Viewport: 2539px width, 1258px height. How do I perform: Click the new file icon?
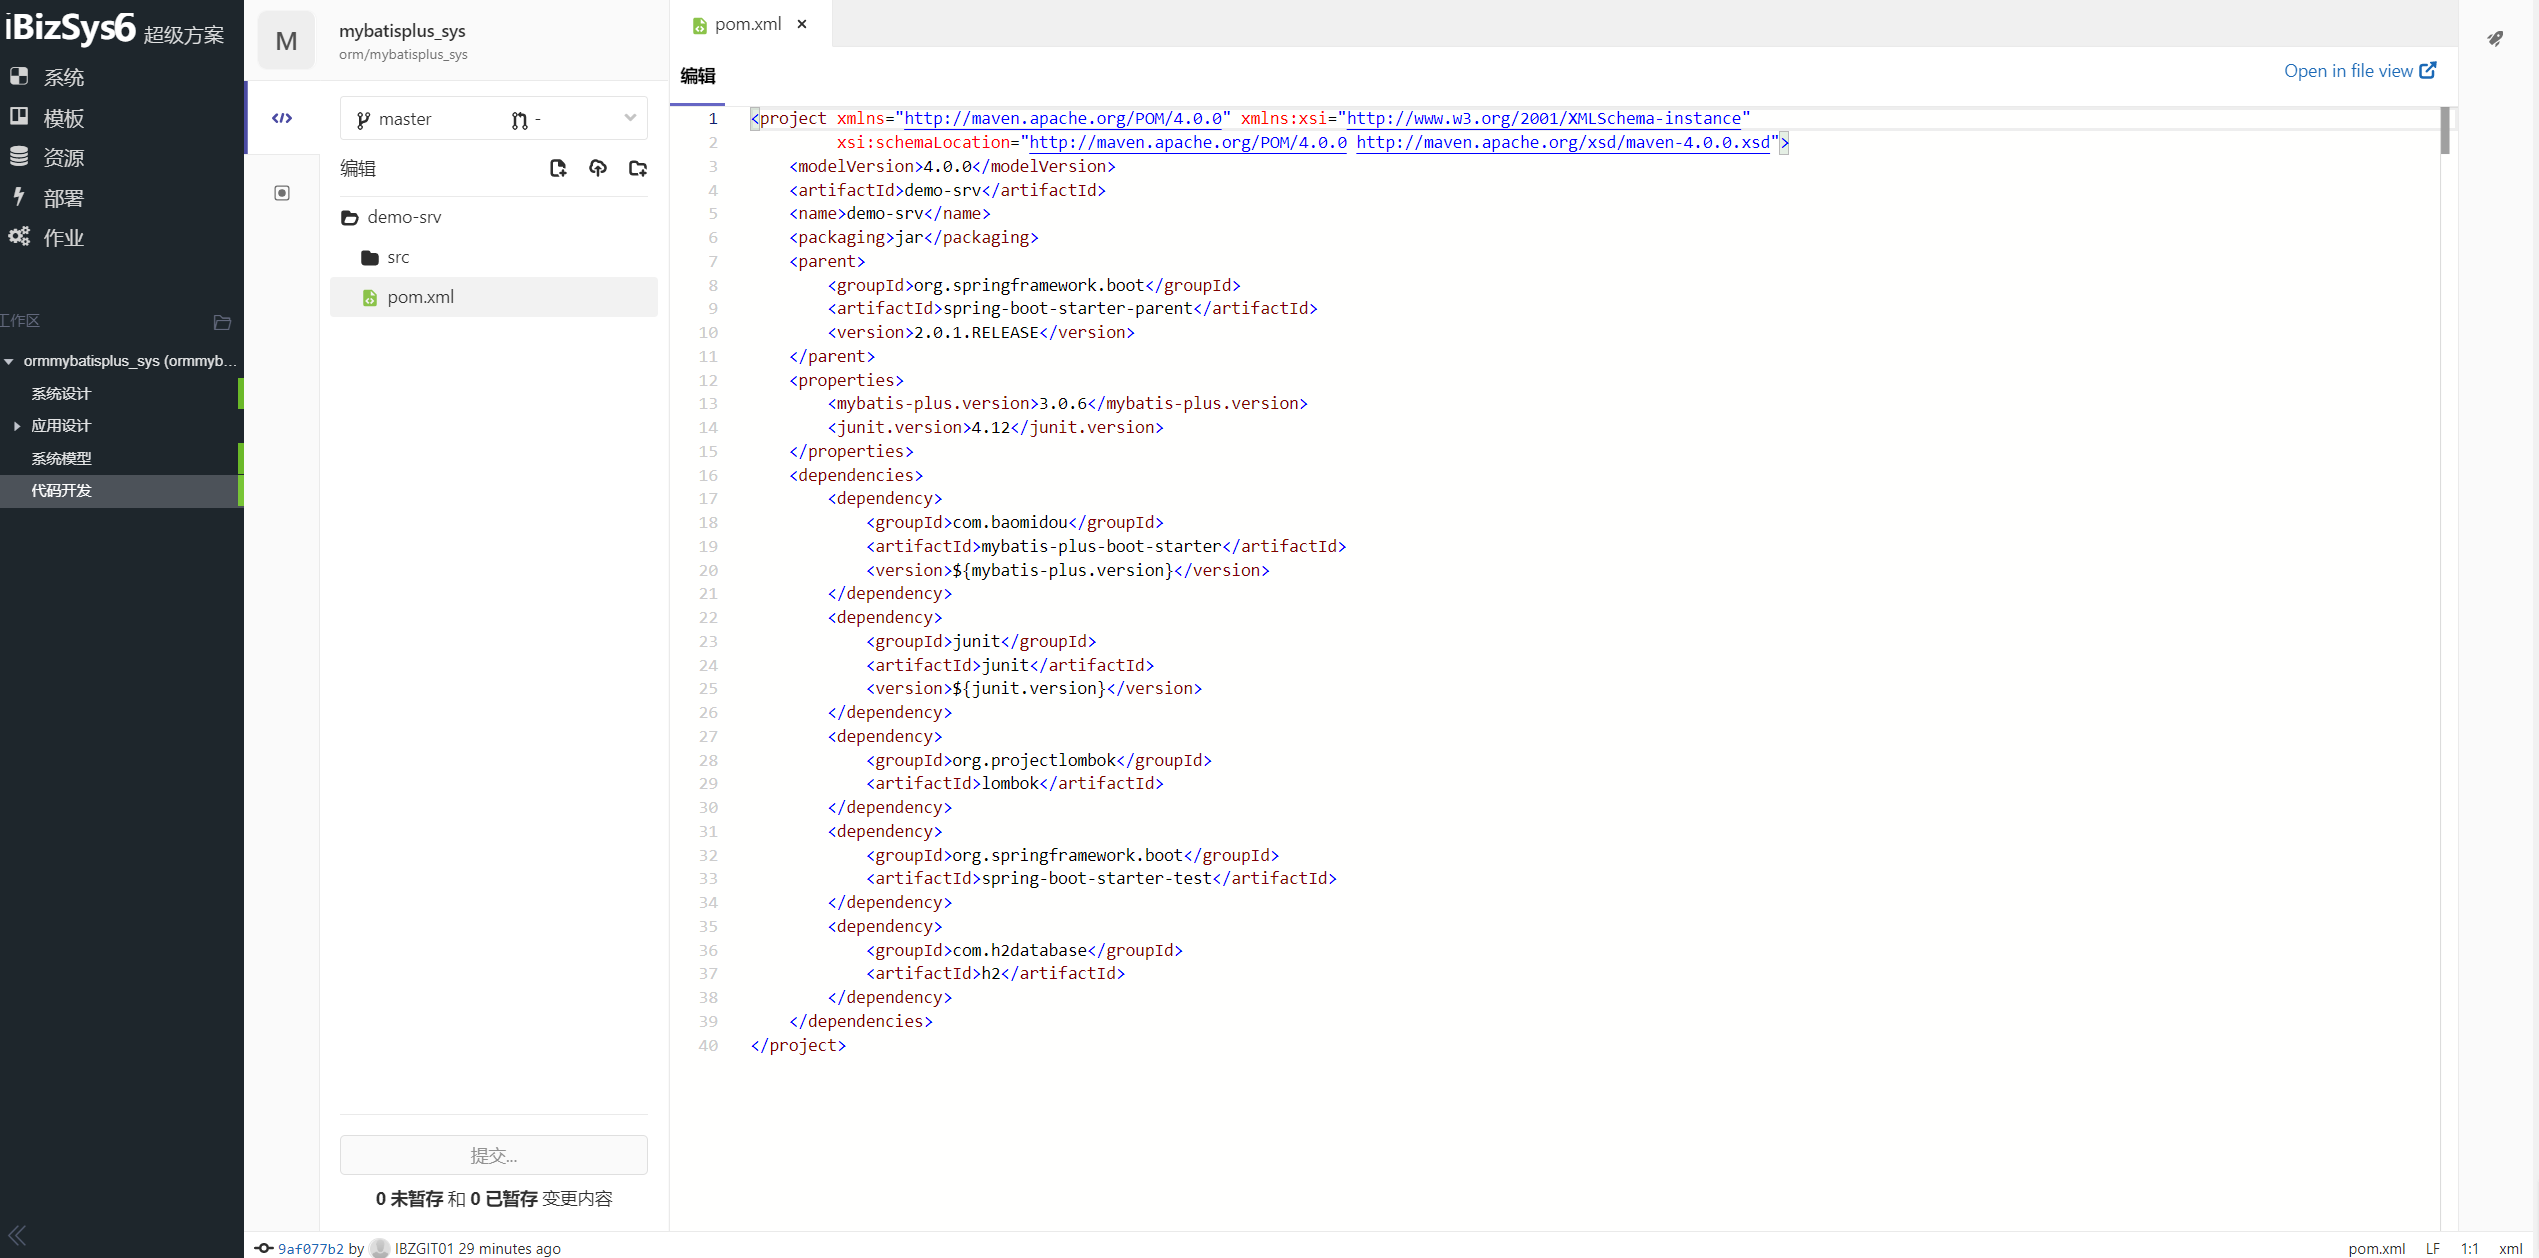[x=558, y=168]
